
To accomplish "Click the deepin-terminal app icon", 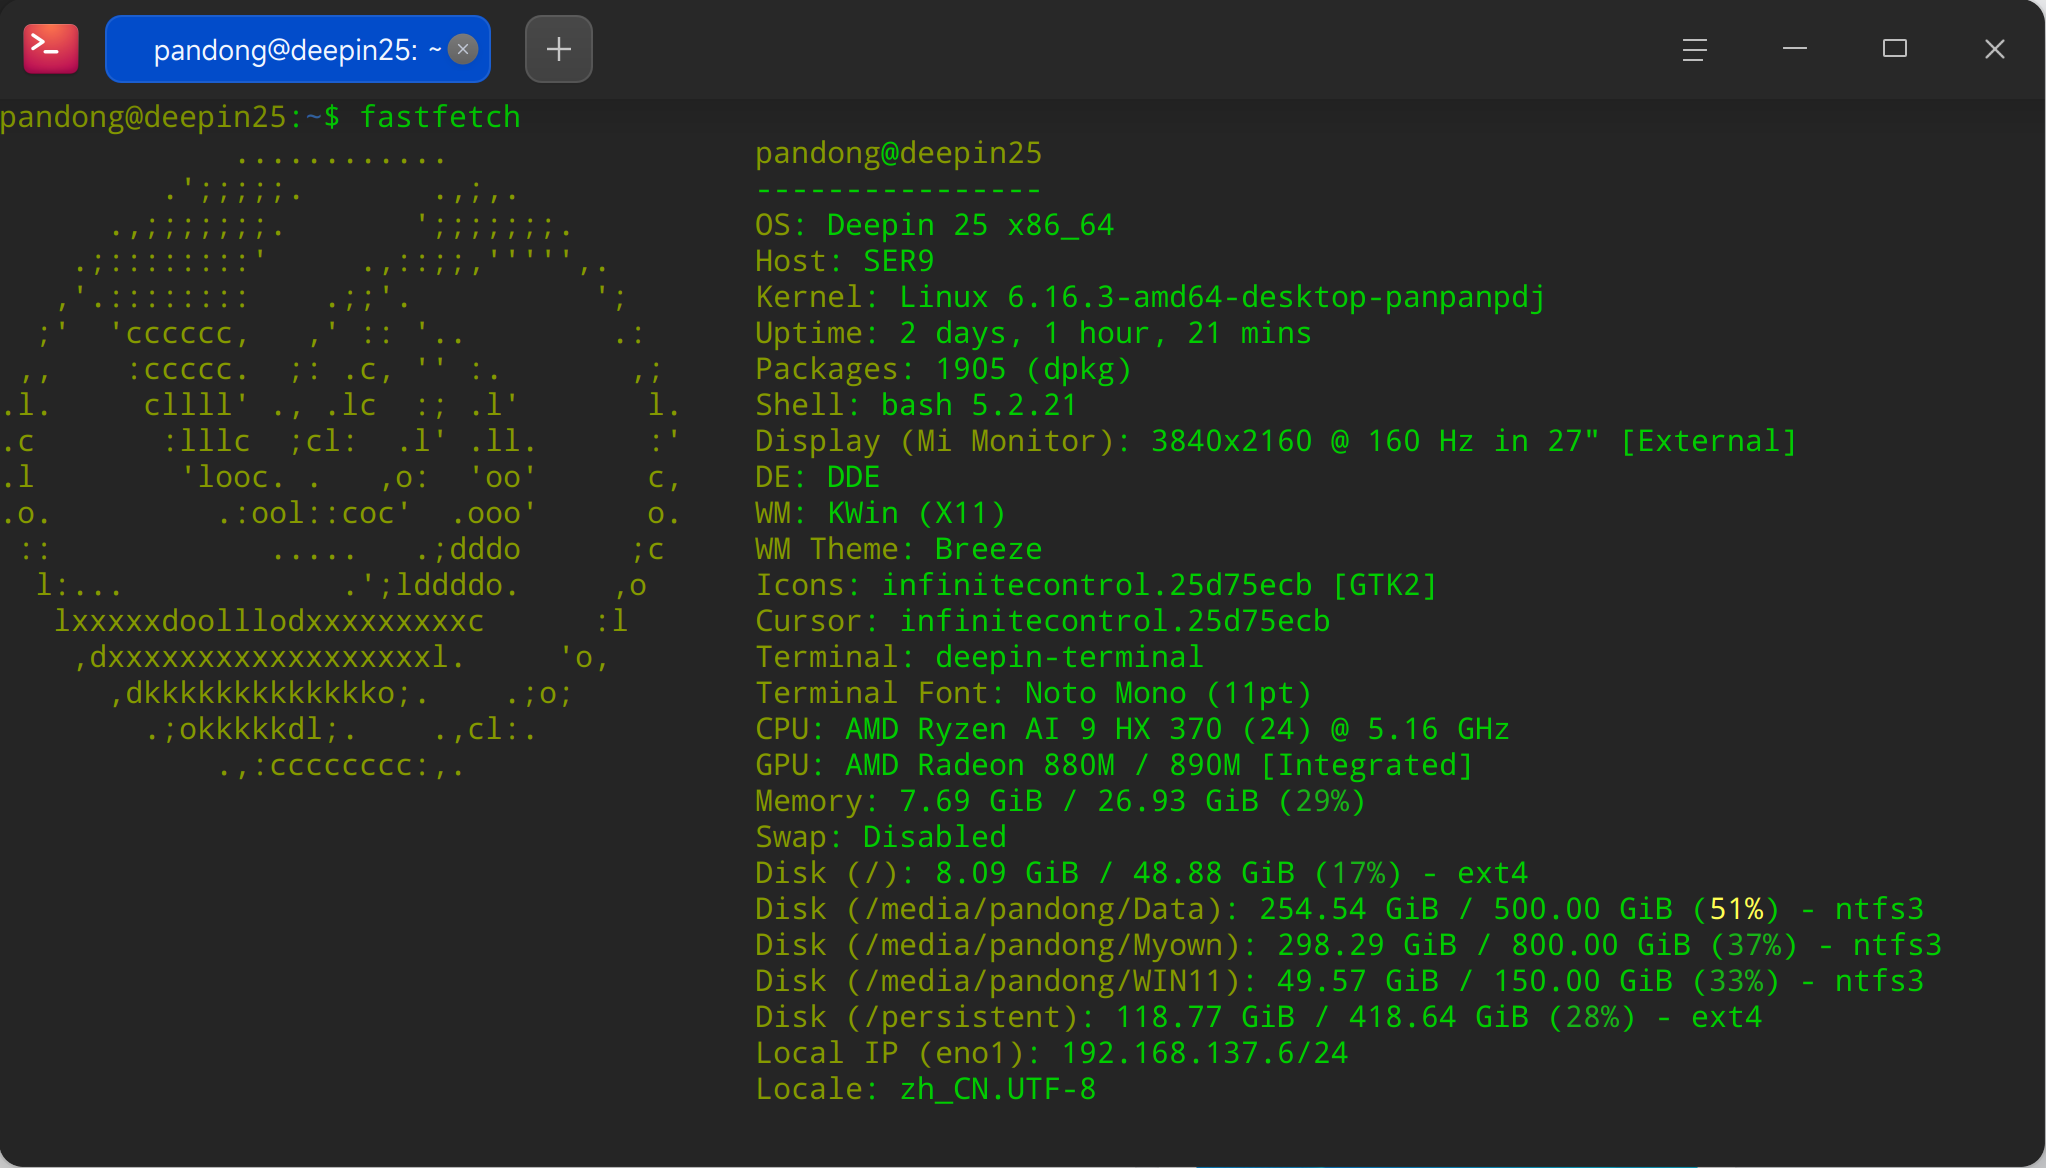I will click(51, 49).
